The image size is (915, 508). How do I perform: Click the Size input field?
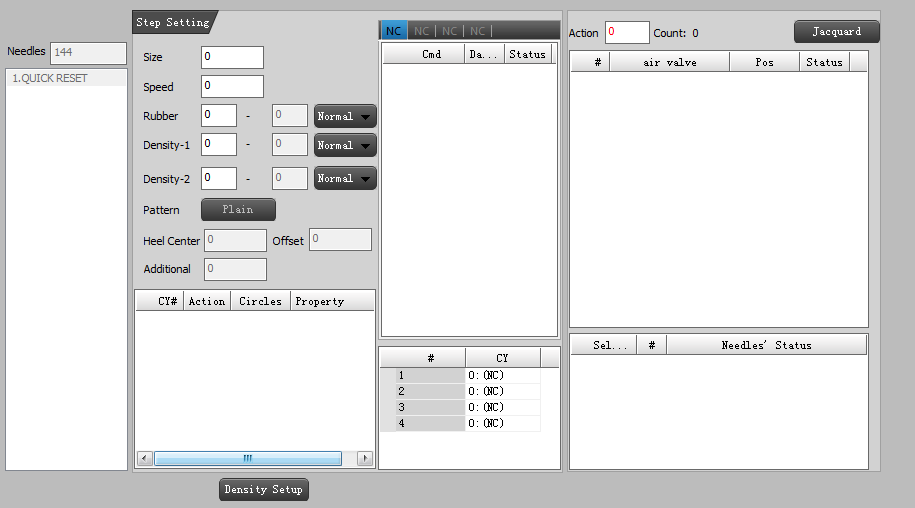click(x=232, y=57)
